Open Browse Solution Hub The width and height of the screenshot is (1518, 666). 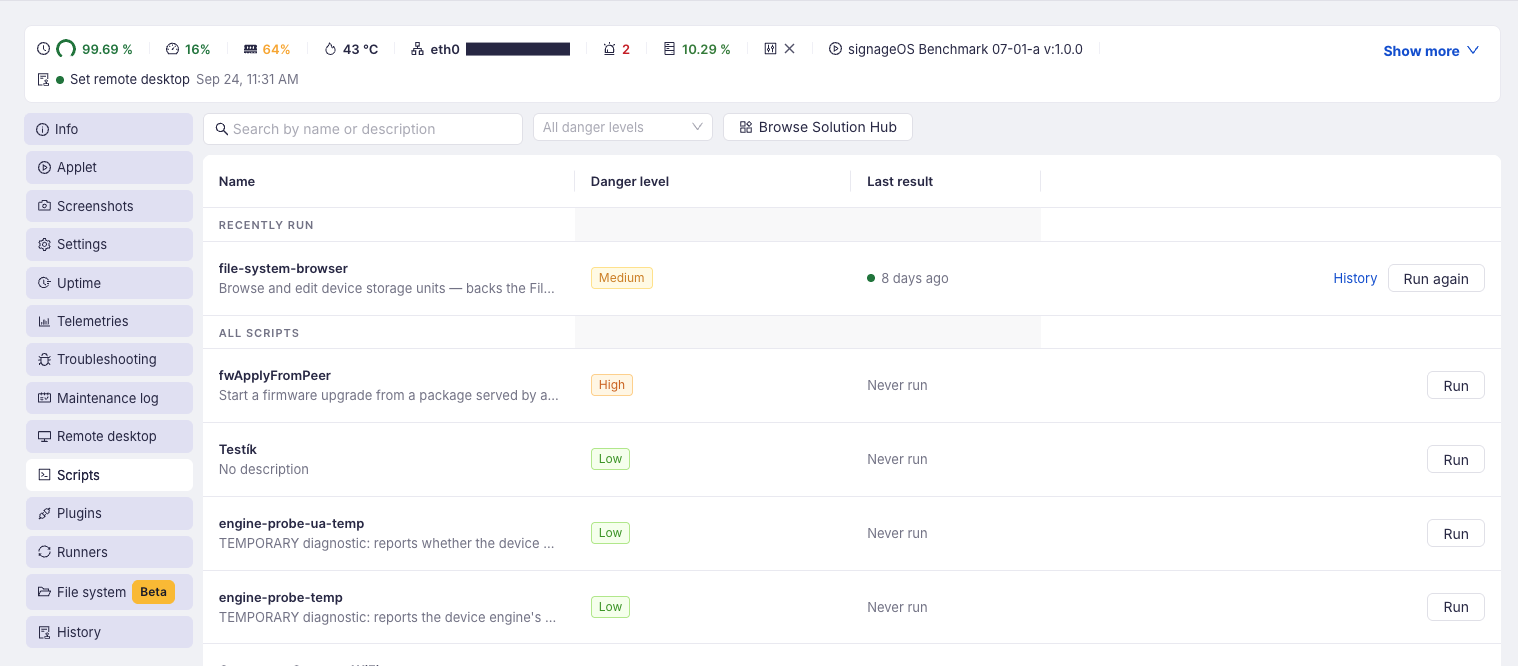[x=818, y=127]
